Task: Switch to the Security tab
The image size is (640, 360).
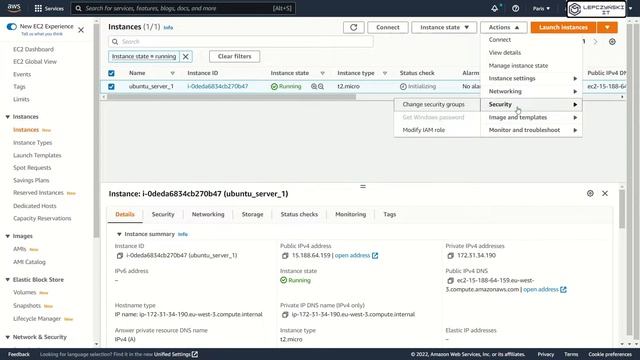Action: pos(163,214)
